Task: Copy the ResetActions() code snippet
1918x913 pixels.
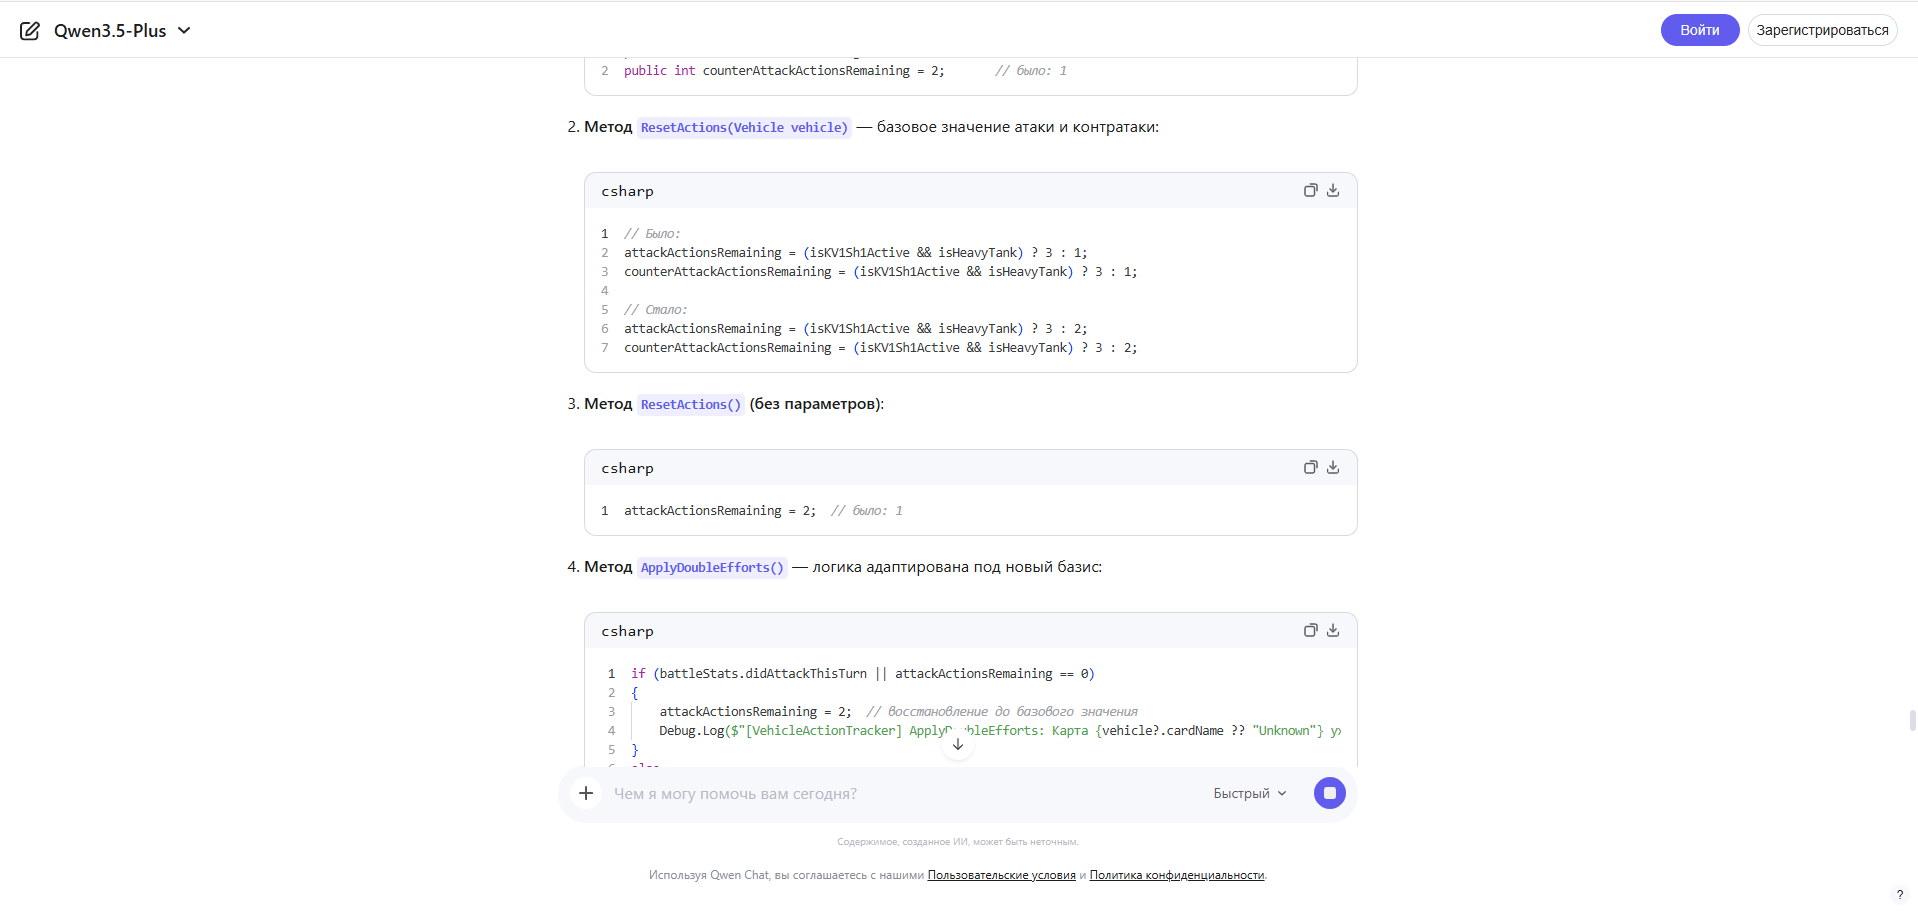Action: pyautogui.click(x=1310, y=467)
